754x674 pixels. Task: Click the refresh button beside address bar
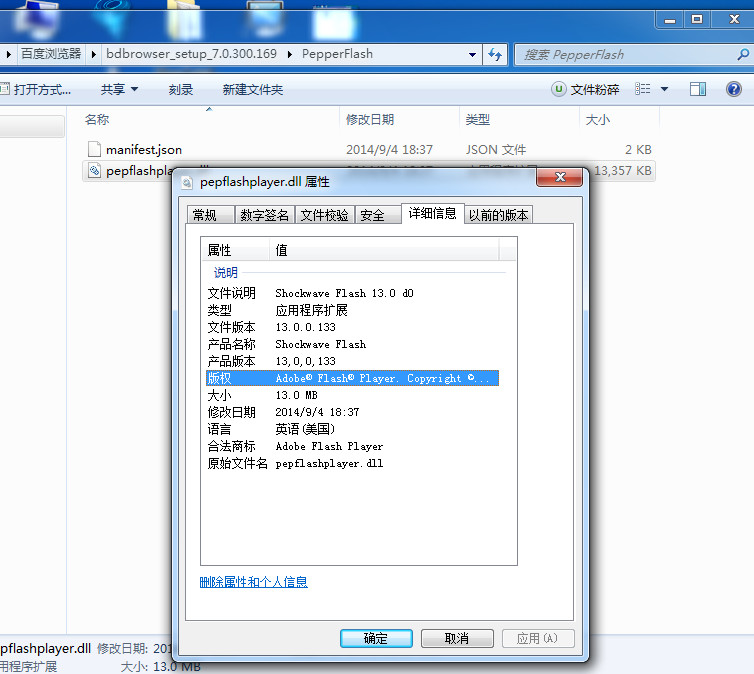tap(494, 55)
